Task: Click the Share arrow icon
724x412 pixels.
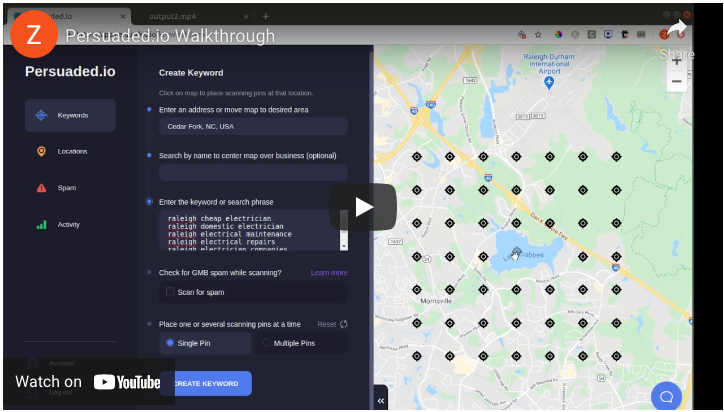Action: (x=677, y=29)
